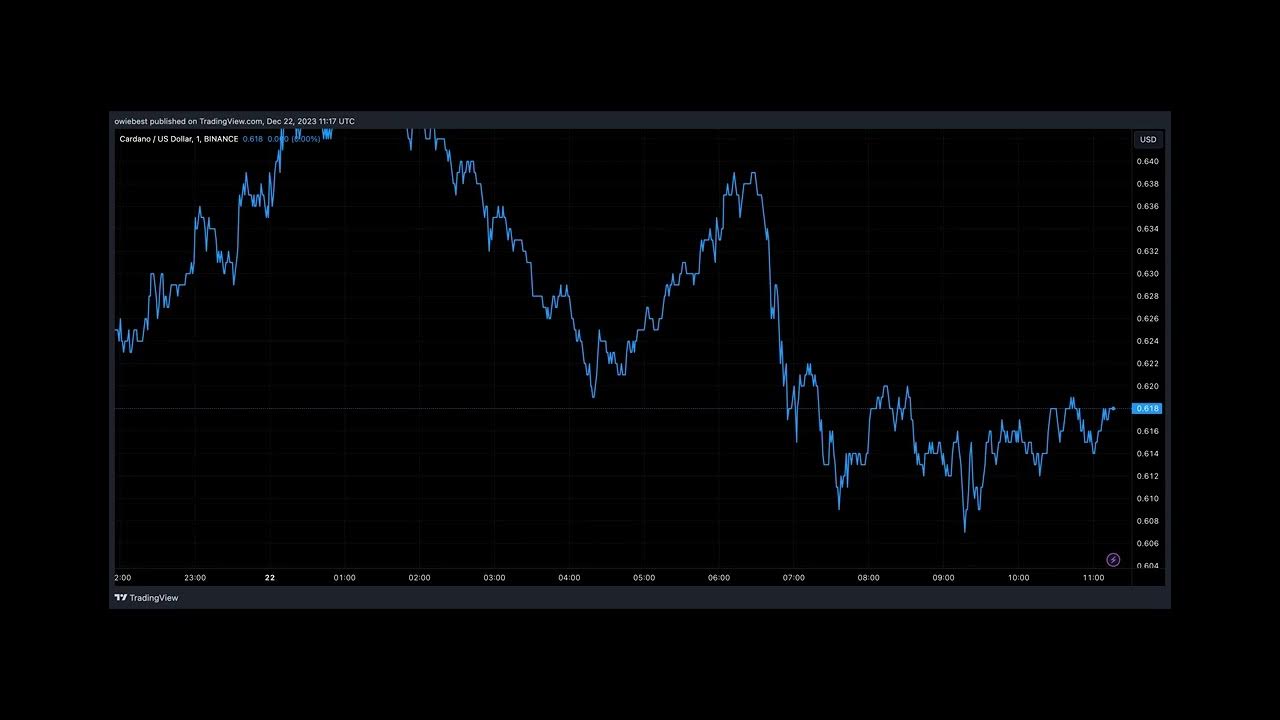Click the 23:00 time axis label

click(195, 578)
